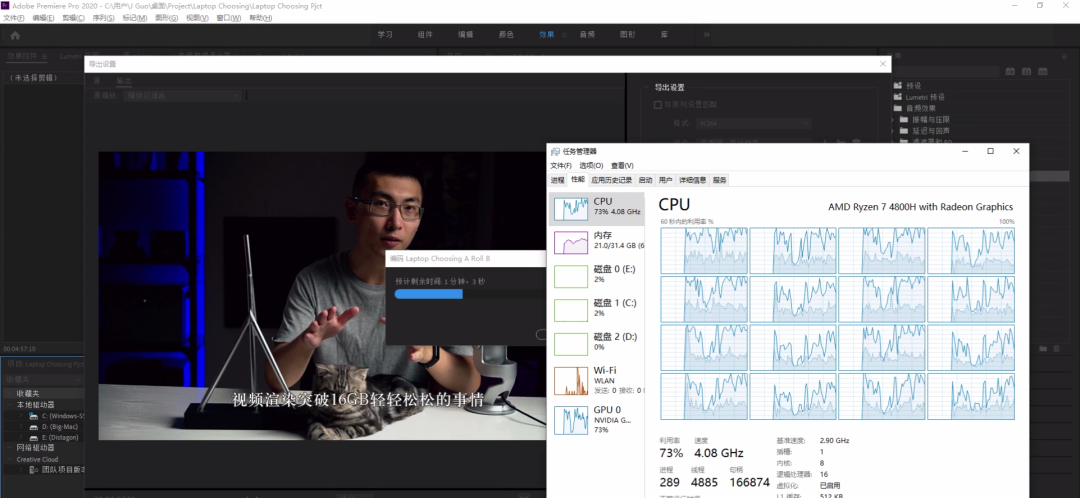Click the C: (Windows-SSD) drive icon
This screenshot has width=1080, height=498.
coord(33,416)
